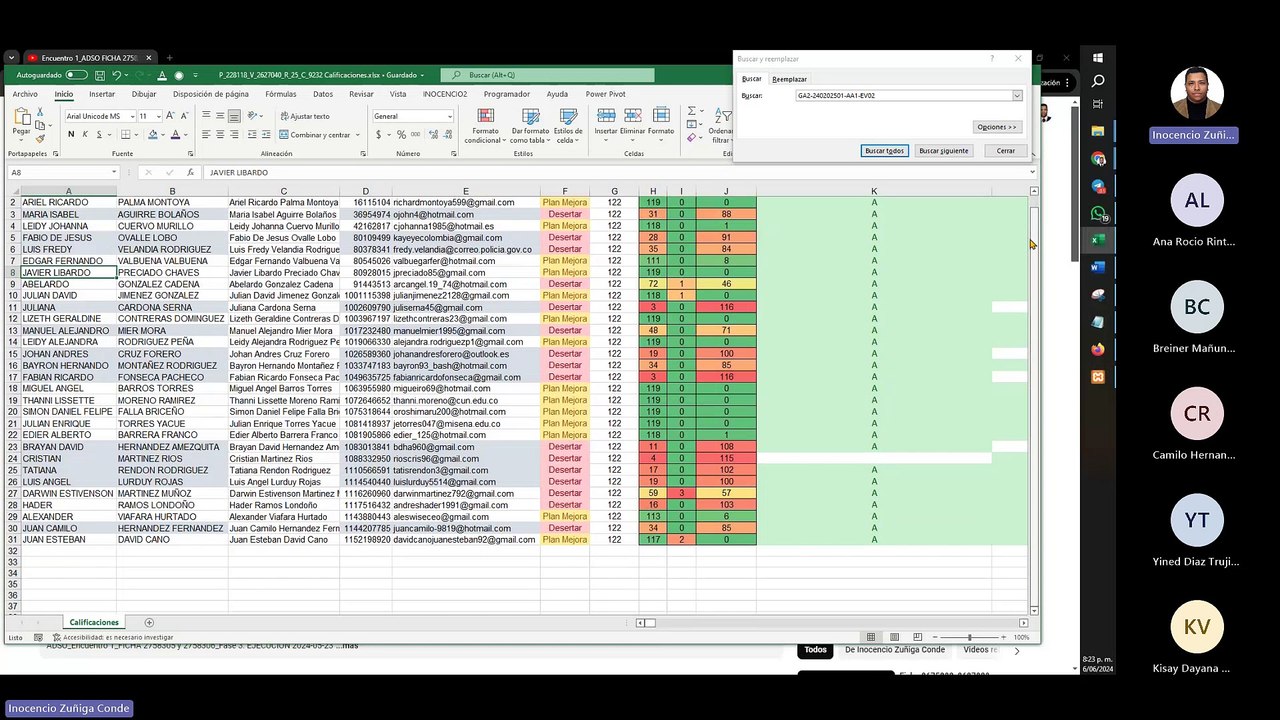
Task: Open the Datos ribbon tab
Action: pos(323,94)
